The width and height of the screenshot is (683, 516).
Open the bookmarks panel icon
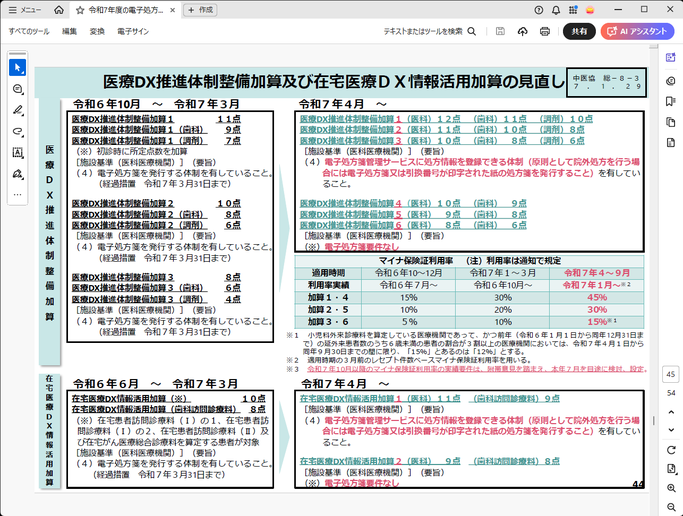671,101
